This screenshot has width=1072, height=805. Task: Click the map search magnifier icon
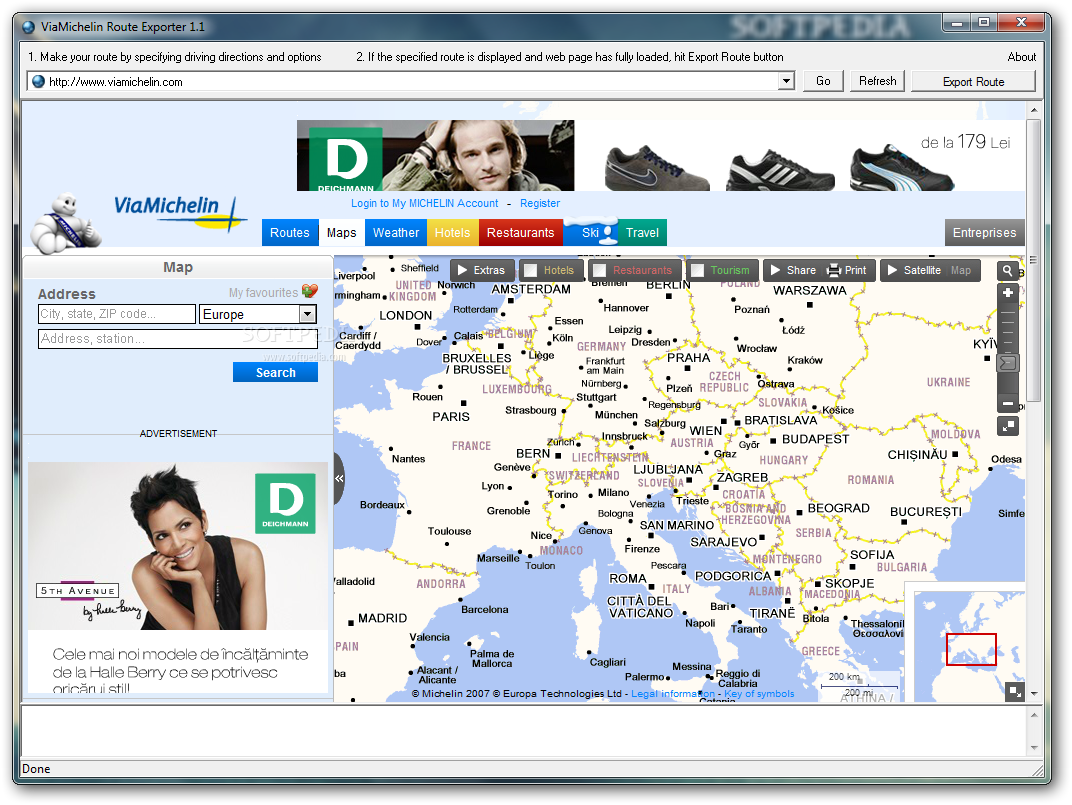(x=1007, y=270)
